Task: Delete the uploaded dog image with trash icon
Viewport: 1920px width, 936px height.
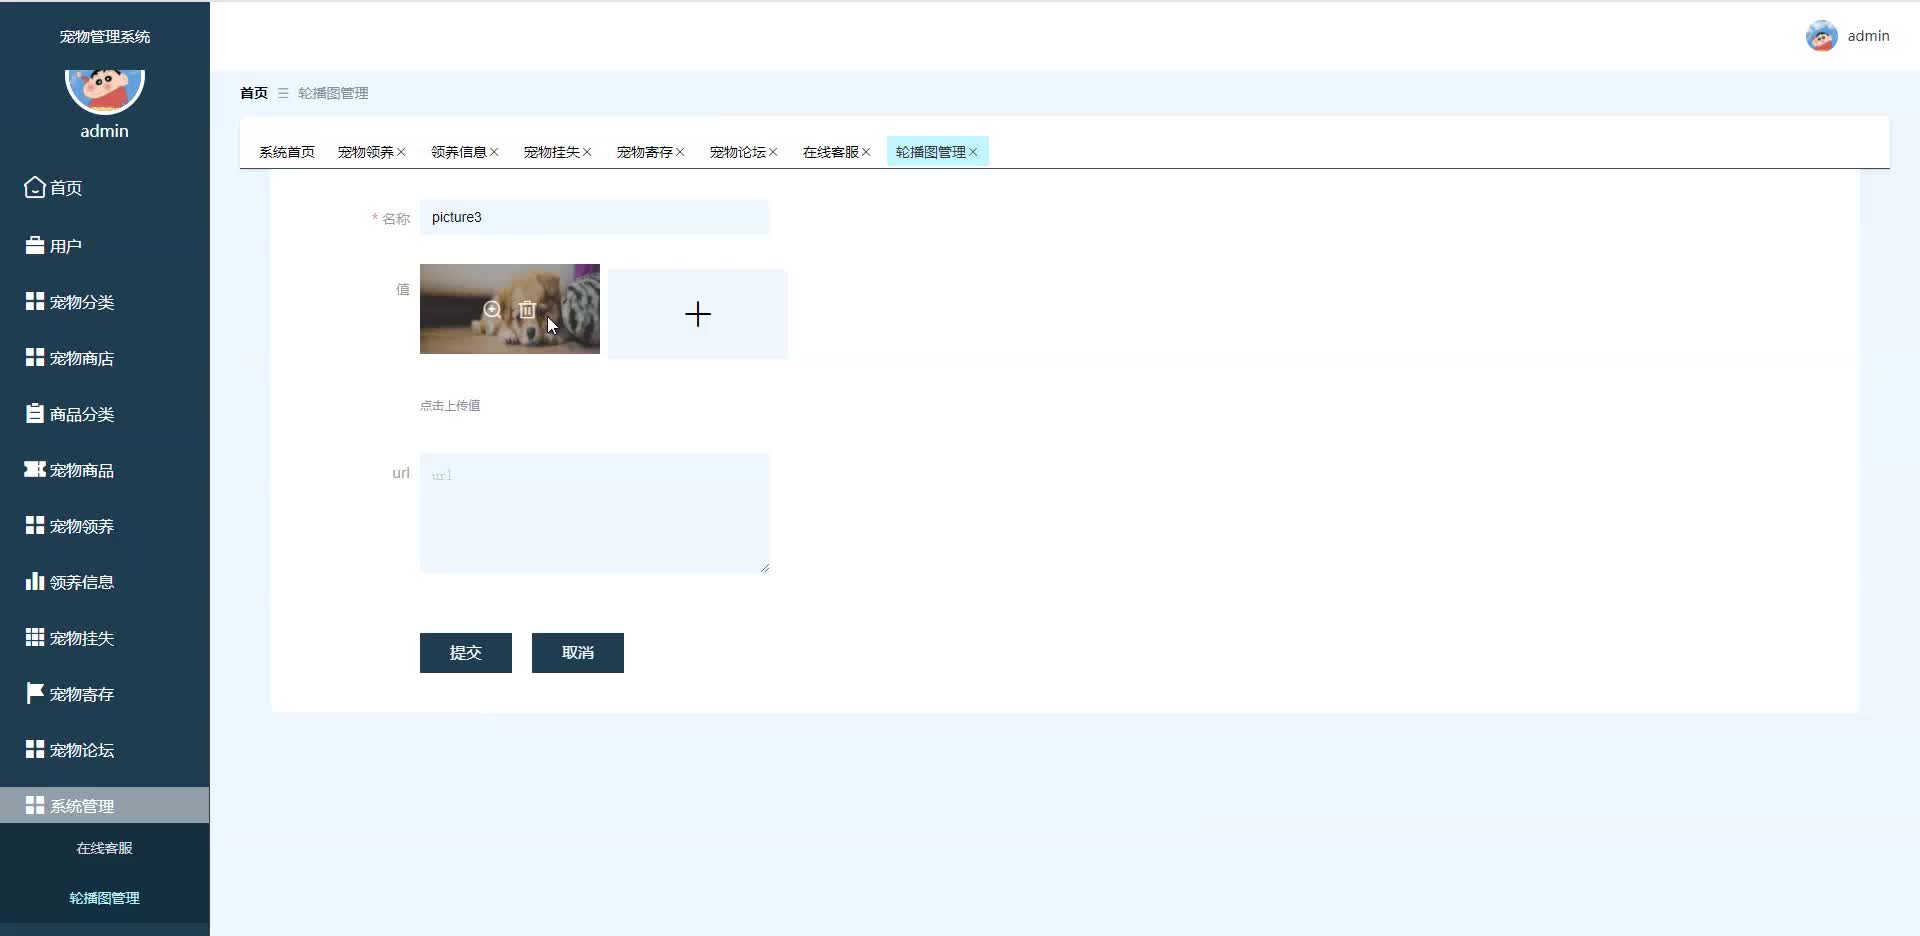Action: pyautogui.click(x=527, y=310)
